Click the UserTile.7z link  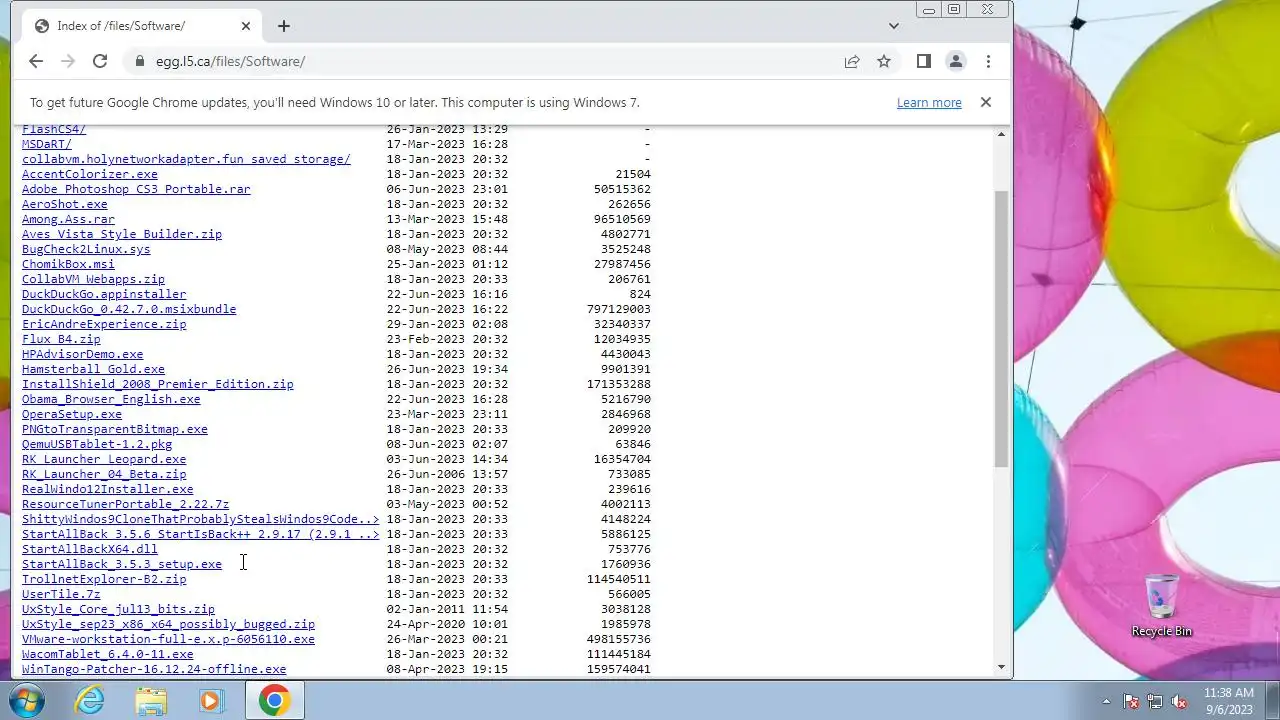click(x=61, y=594)
